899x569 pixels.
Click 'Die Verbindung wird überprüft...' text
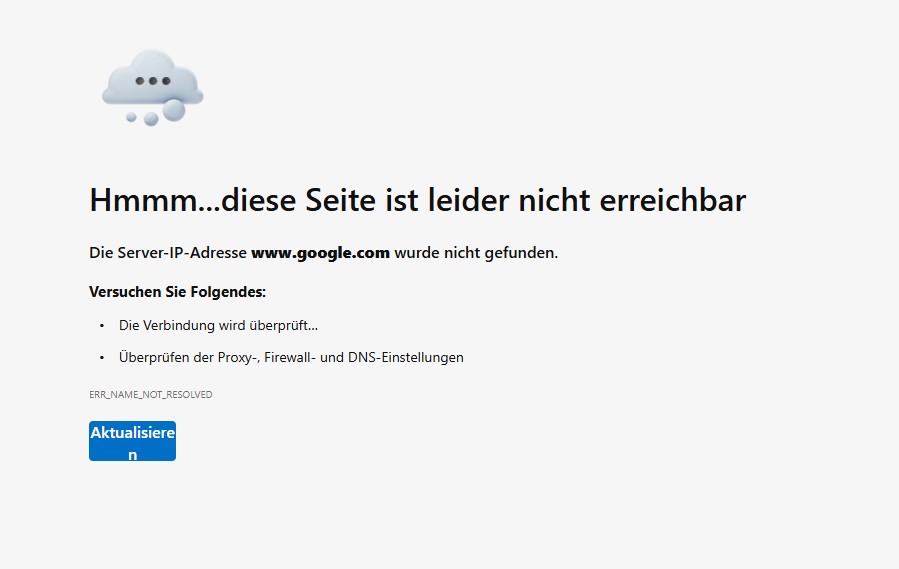(218, 326)
